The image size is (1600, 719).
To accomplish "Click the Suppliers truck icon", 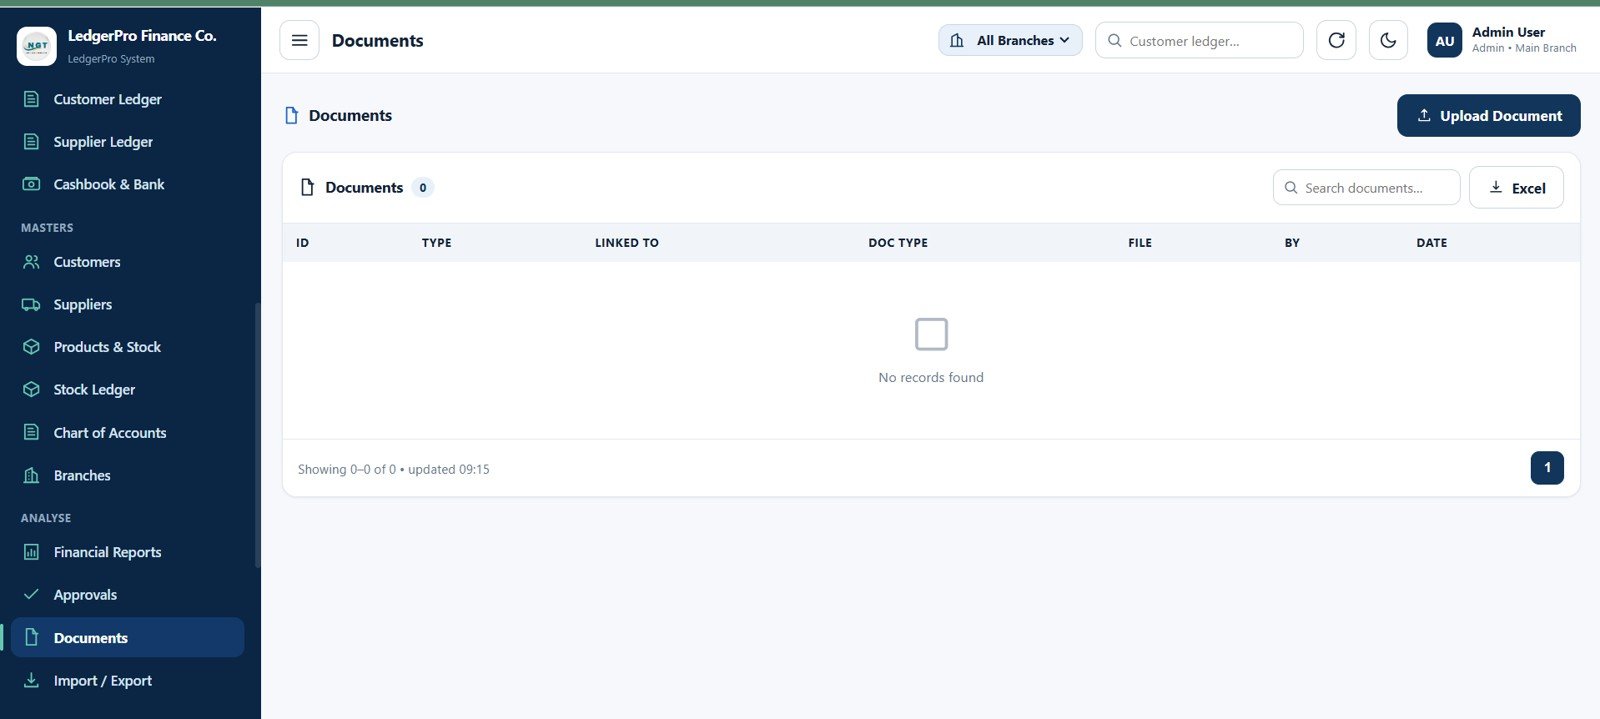I will (31, 304).
